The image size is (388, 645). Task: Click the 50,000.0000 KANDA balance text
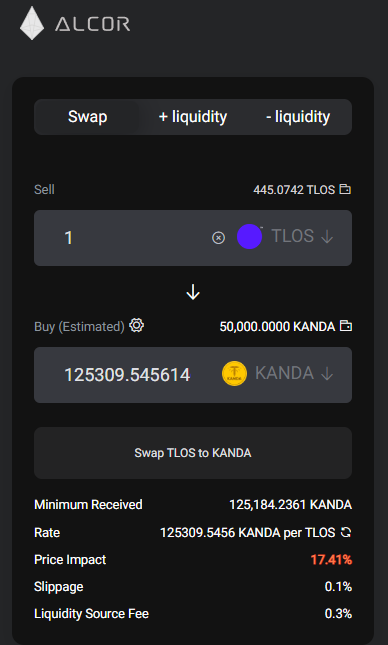[277, 327]
